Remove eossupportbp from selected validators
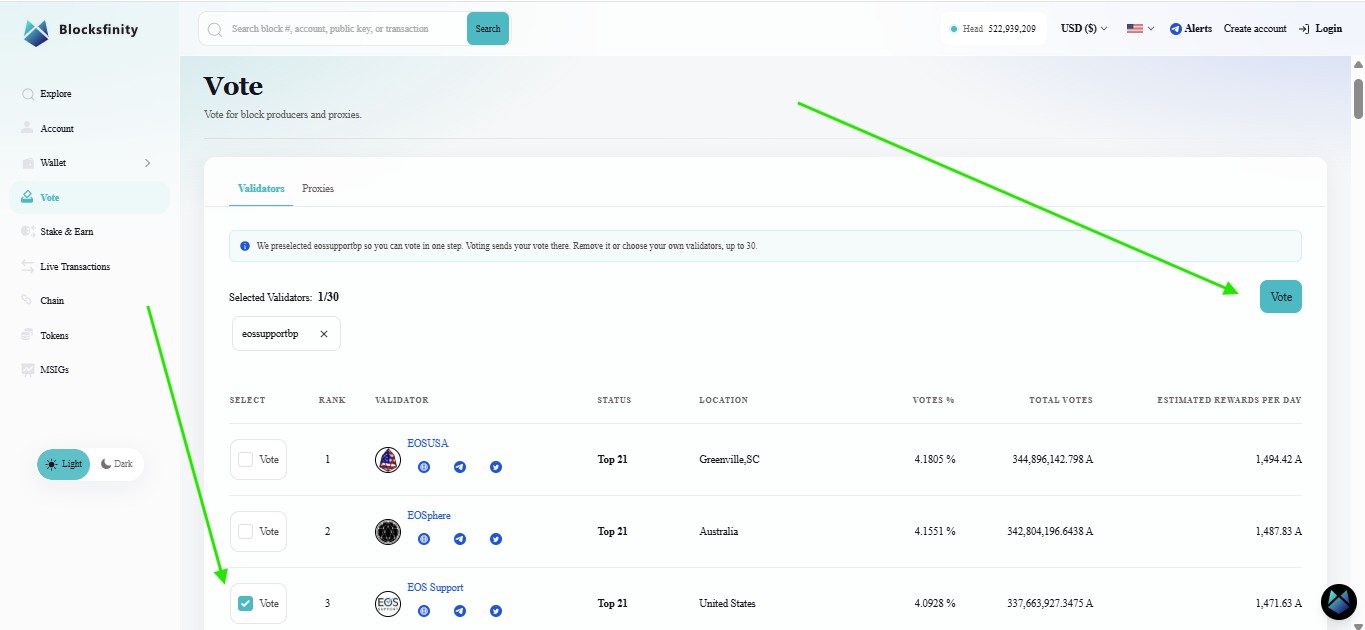This screenshot has width=1365, height=630. point(323,334)
